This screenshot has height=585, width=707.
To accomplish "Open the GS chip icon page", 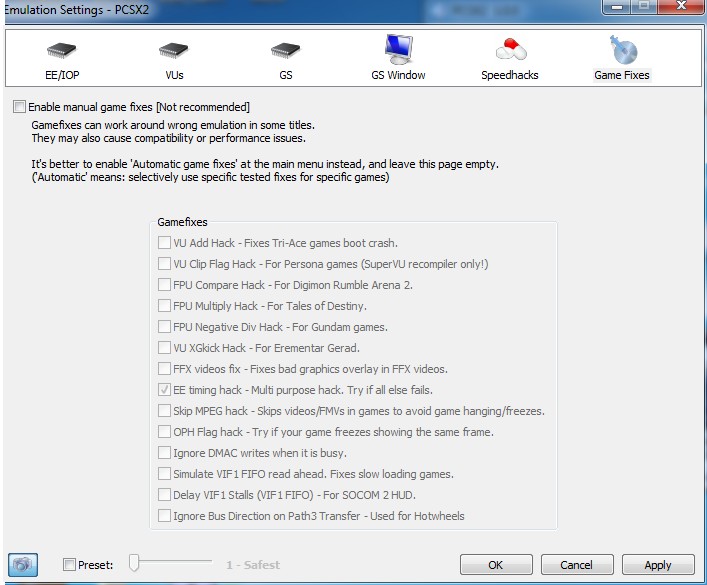I will click(286, 50).
